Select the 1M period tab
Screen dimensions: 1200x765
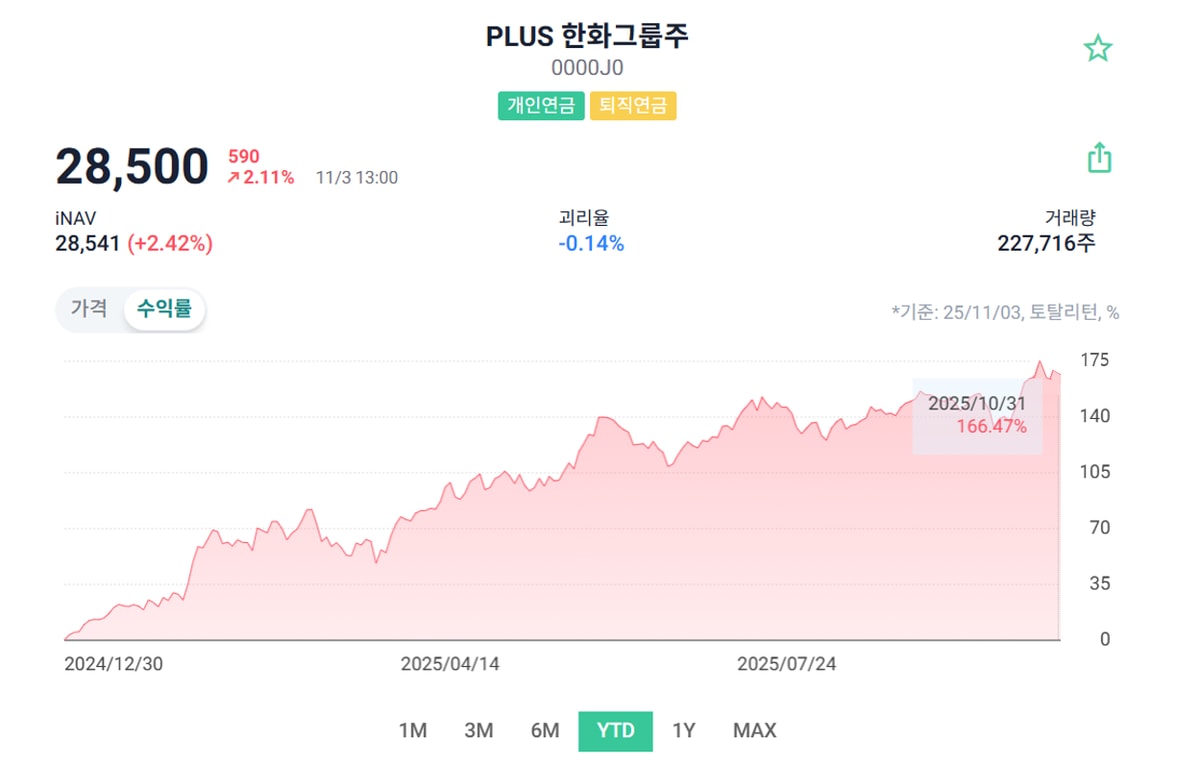click(412, 731)
